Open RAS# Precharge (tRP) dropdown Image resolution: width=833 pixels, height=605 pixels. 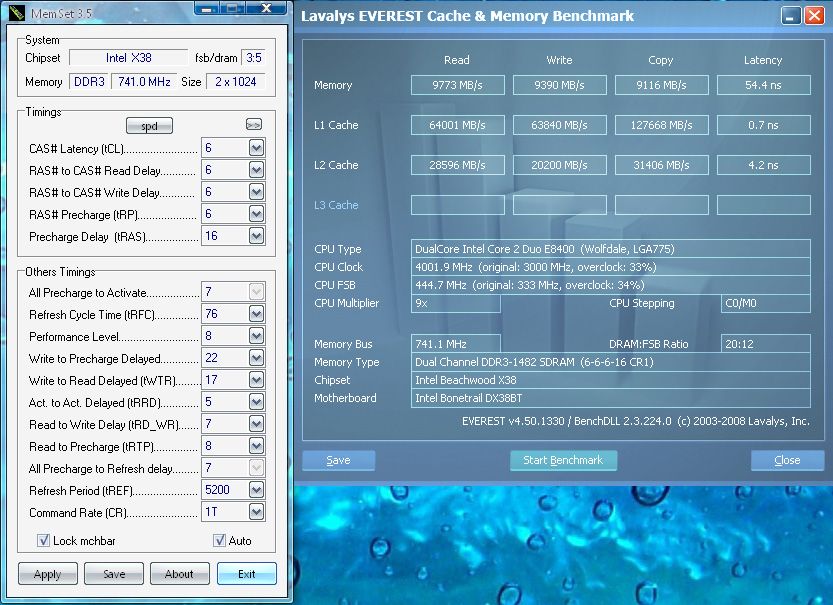[257, 214]
